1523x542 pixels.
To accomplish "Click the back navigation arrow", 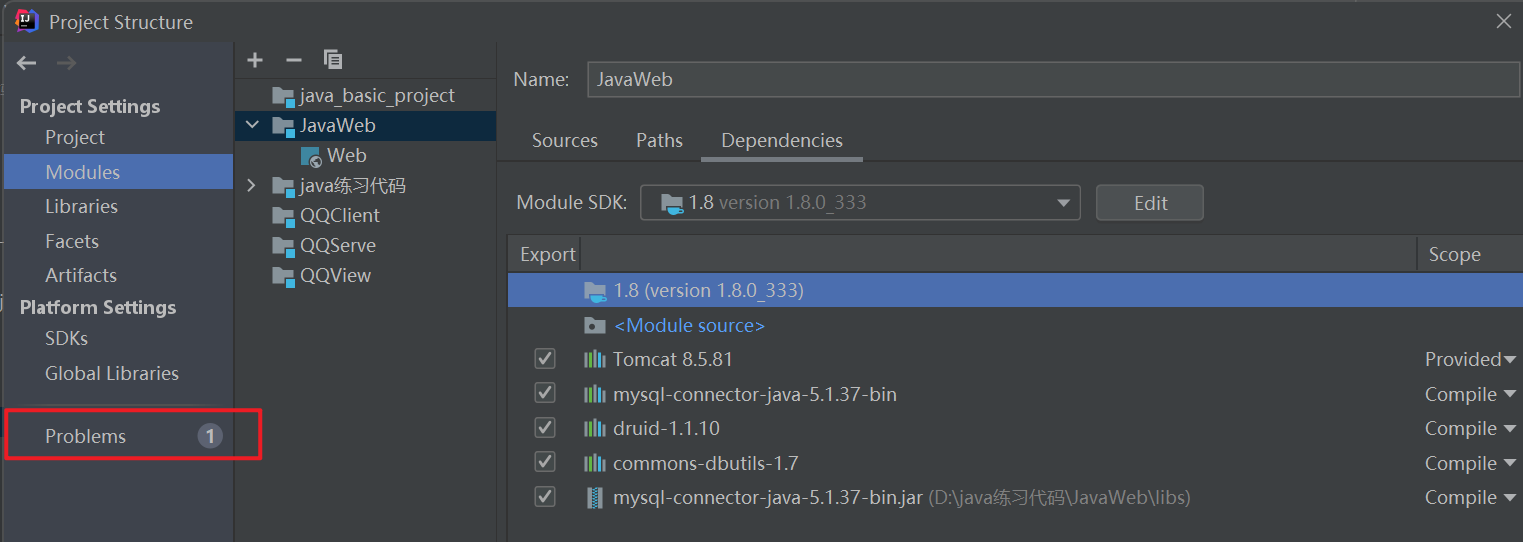I will click(27, 63).
